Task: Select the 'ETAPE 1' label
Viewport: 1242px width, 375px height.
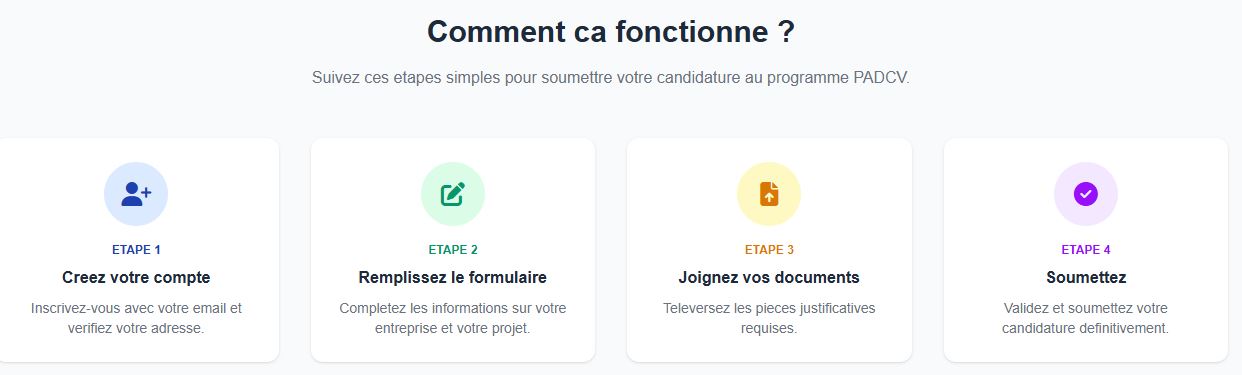Action: tap(136, 250)
